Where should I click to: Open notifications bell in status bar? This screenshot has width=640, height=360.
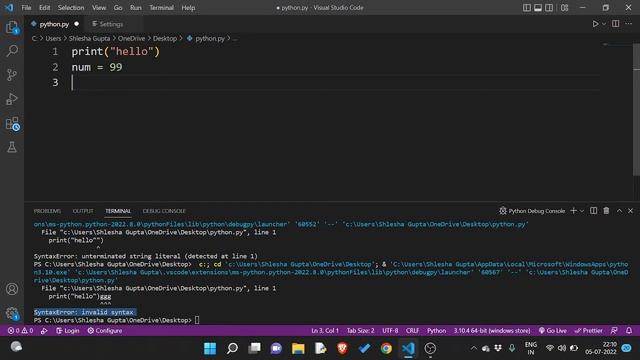pos(629,331)
